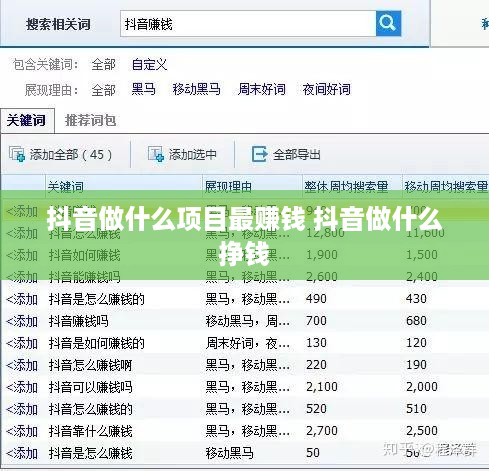Select keyword text 抖音靠什么赚钱
This screenshot has height=471, width=489.
[91, 431]
